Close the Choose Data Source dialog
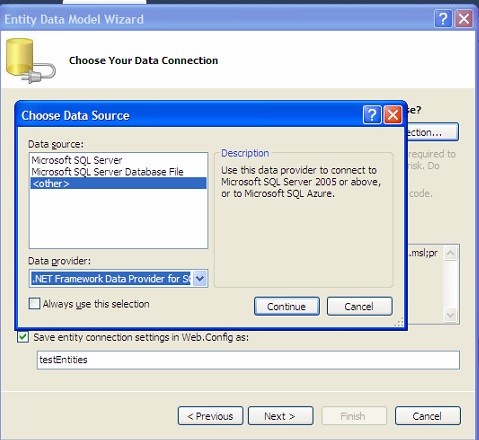Image resolution: width=479 pixels, height=440 pixels. point(393,115)
